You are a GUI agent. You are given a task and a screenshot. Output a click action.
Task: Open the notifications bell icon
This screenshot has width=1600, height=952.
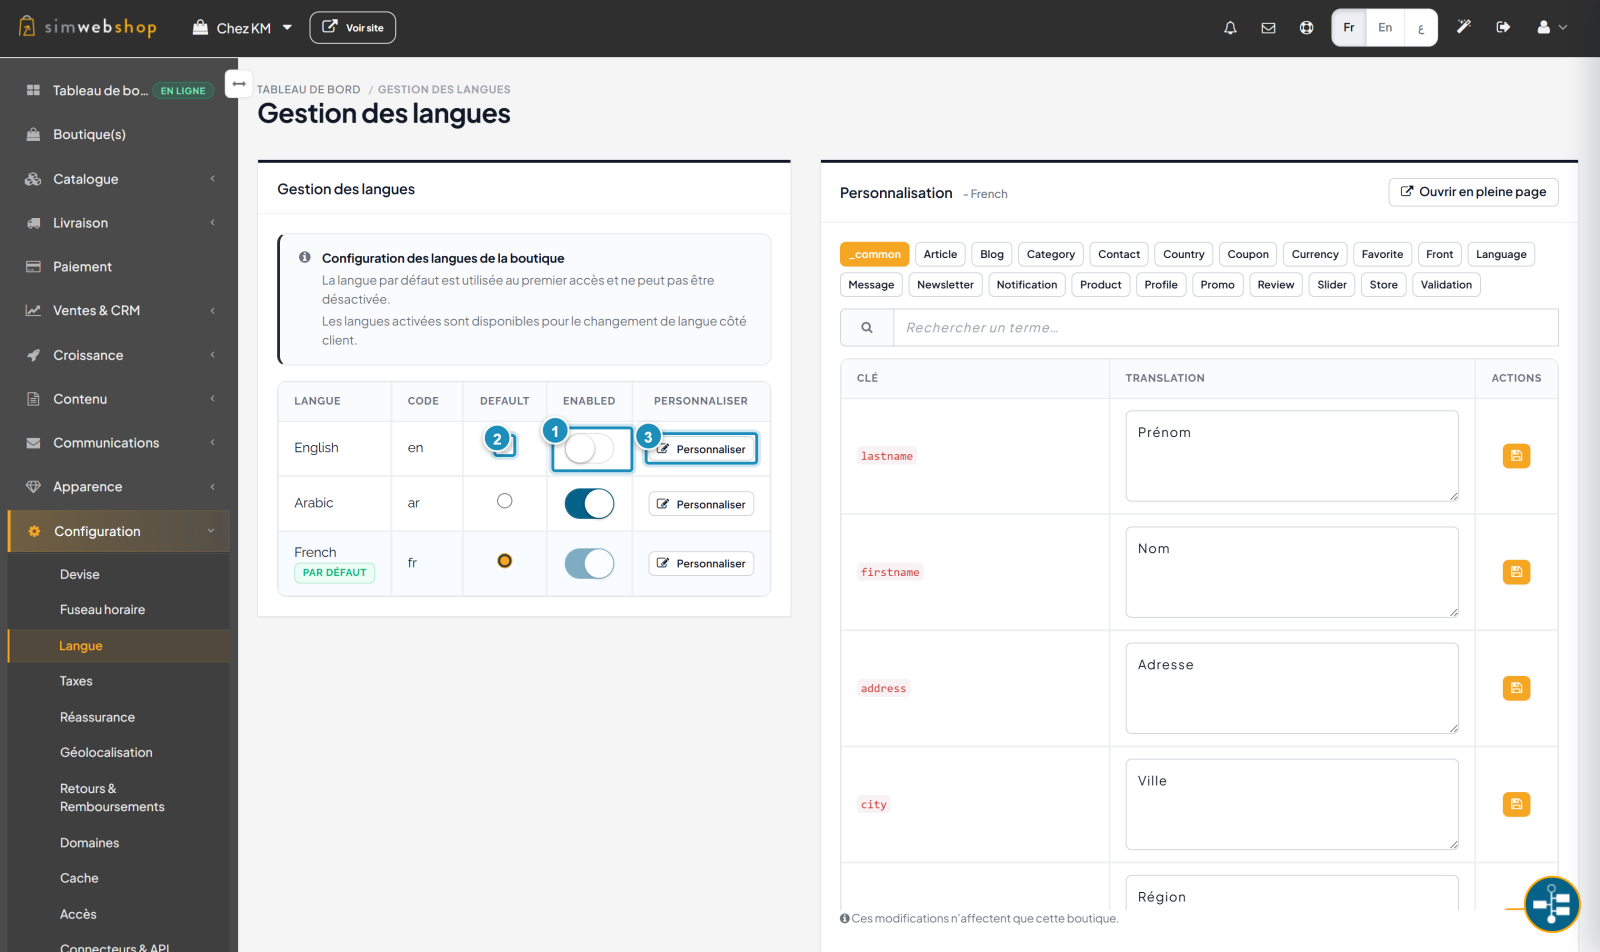tap(1230, 28)
